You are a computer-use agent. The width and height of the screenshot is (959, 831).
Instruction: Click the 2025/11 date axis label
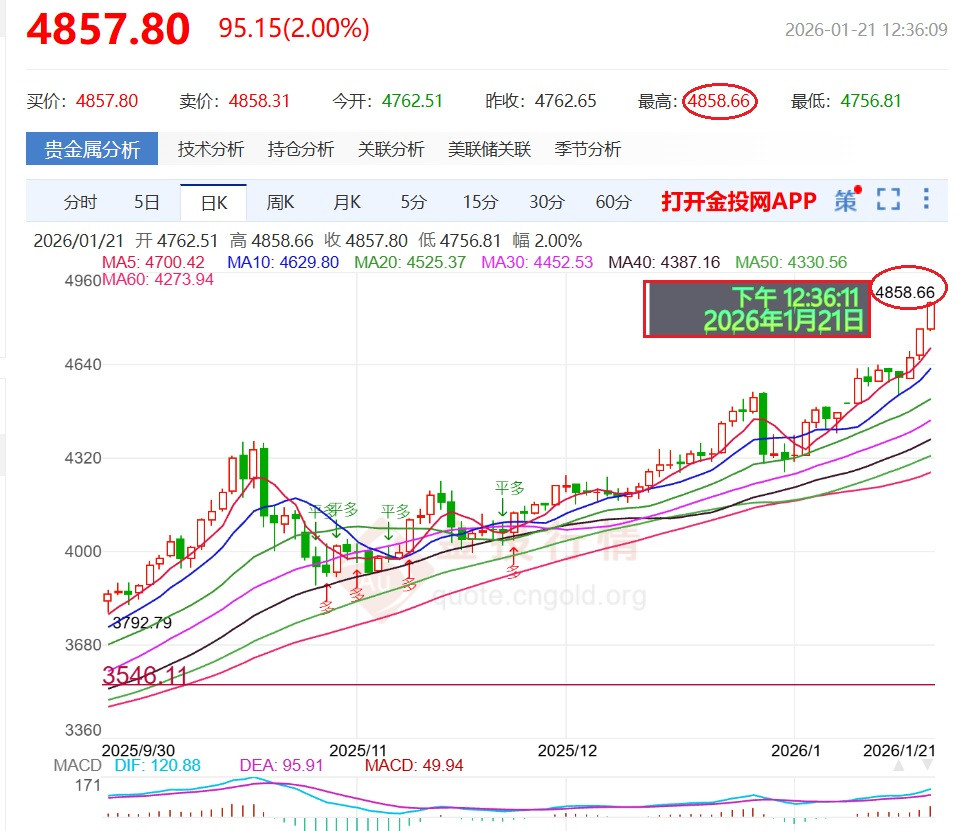(358, 750)
